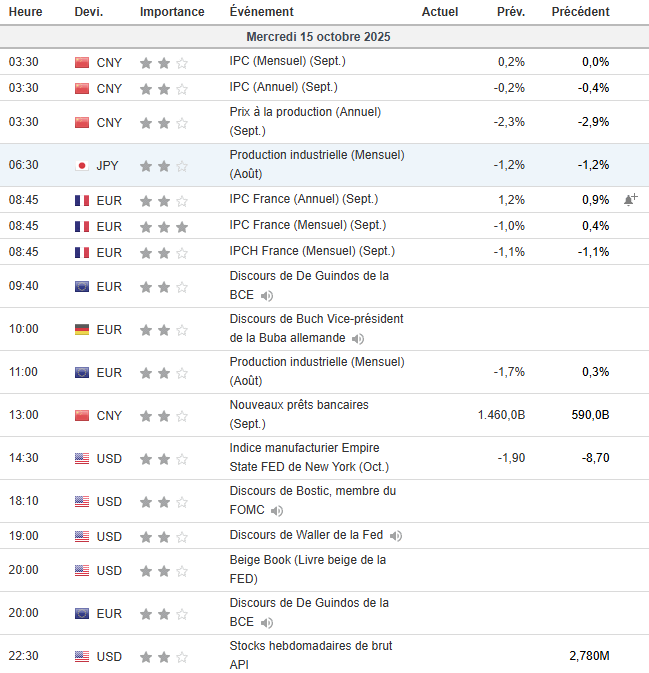Click importance stars for IPC France (Mensuel)
649x673 pixels.
[x=164, y=227]
